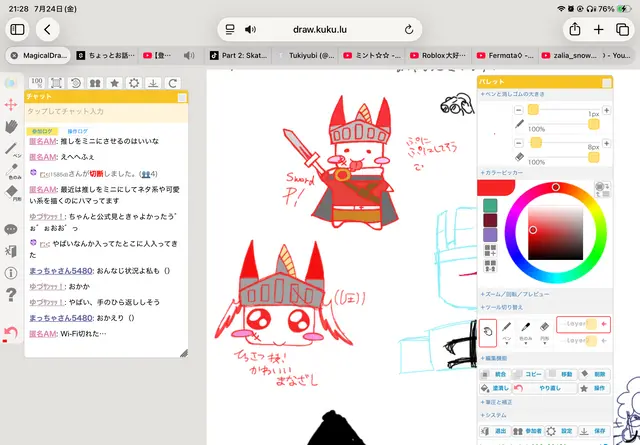Collapse the system section header

click(x=493, y=415)
